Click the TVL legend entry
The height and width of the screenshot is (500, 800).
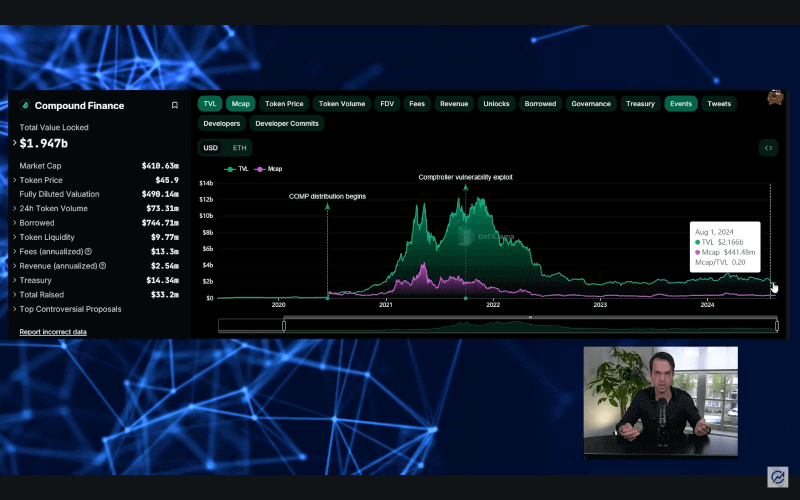point(236,169)
